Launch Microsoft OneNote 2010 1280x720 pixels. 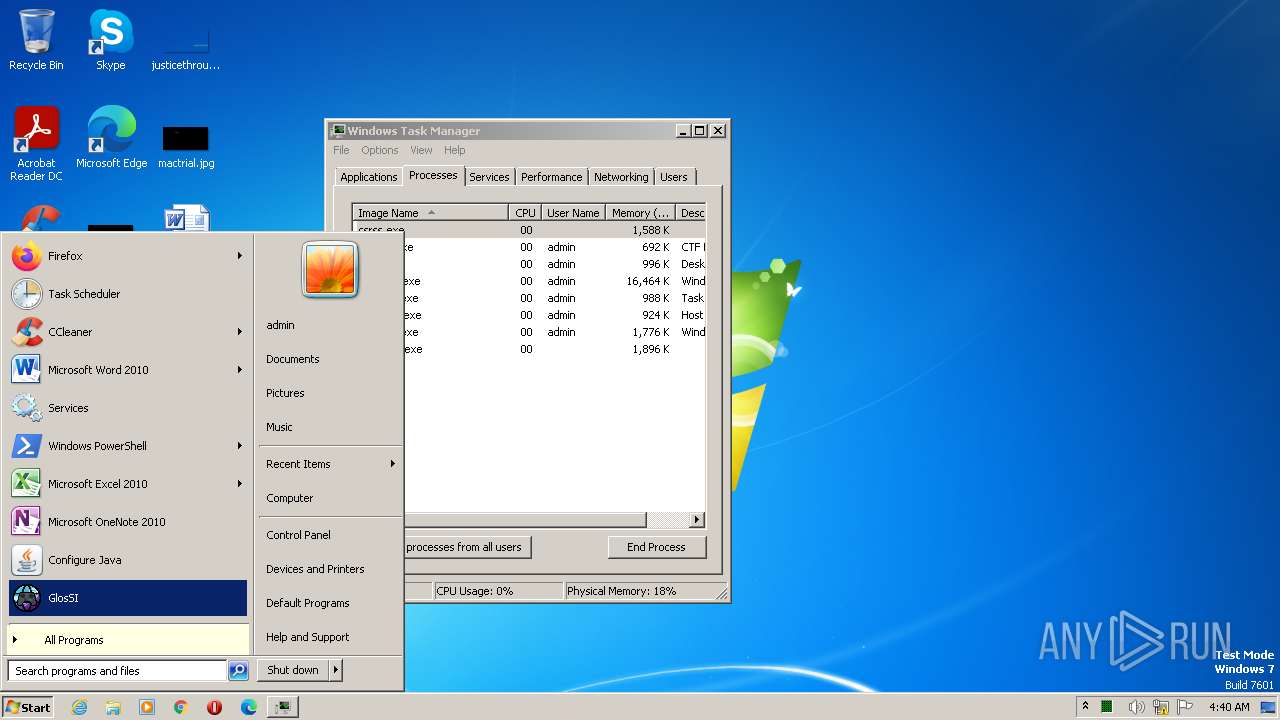pyautogui.click(x=128, y=522)
